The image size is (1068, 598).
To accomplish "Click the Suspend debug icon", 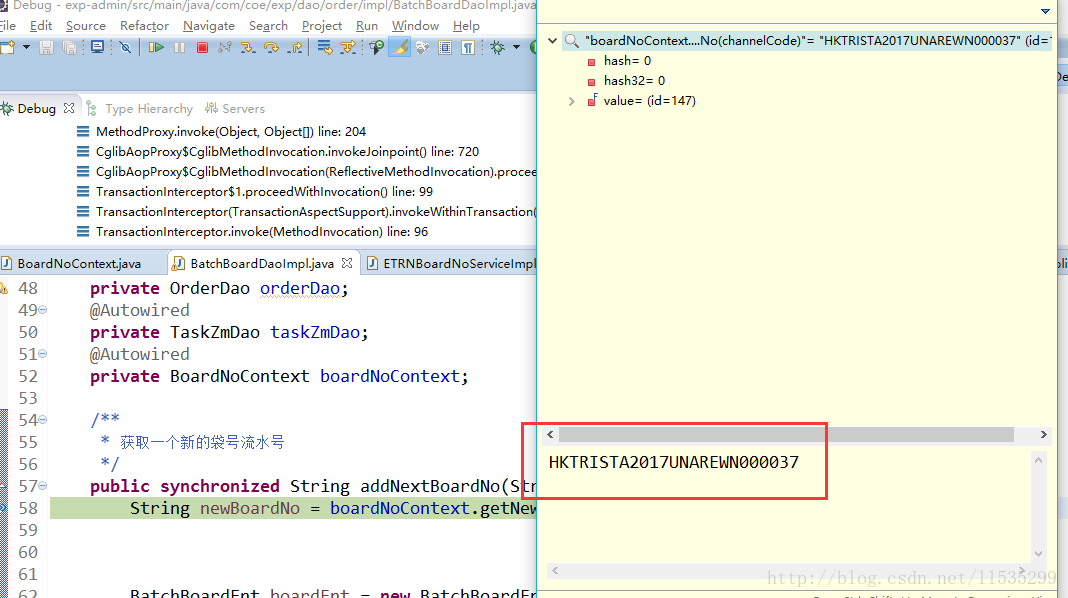I will pos(179,47).
